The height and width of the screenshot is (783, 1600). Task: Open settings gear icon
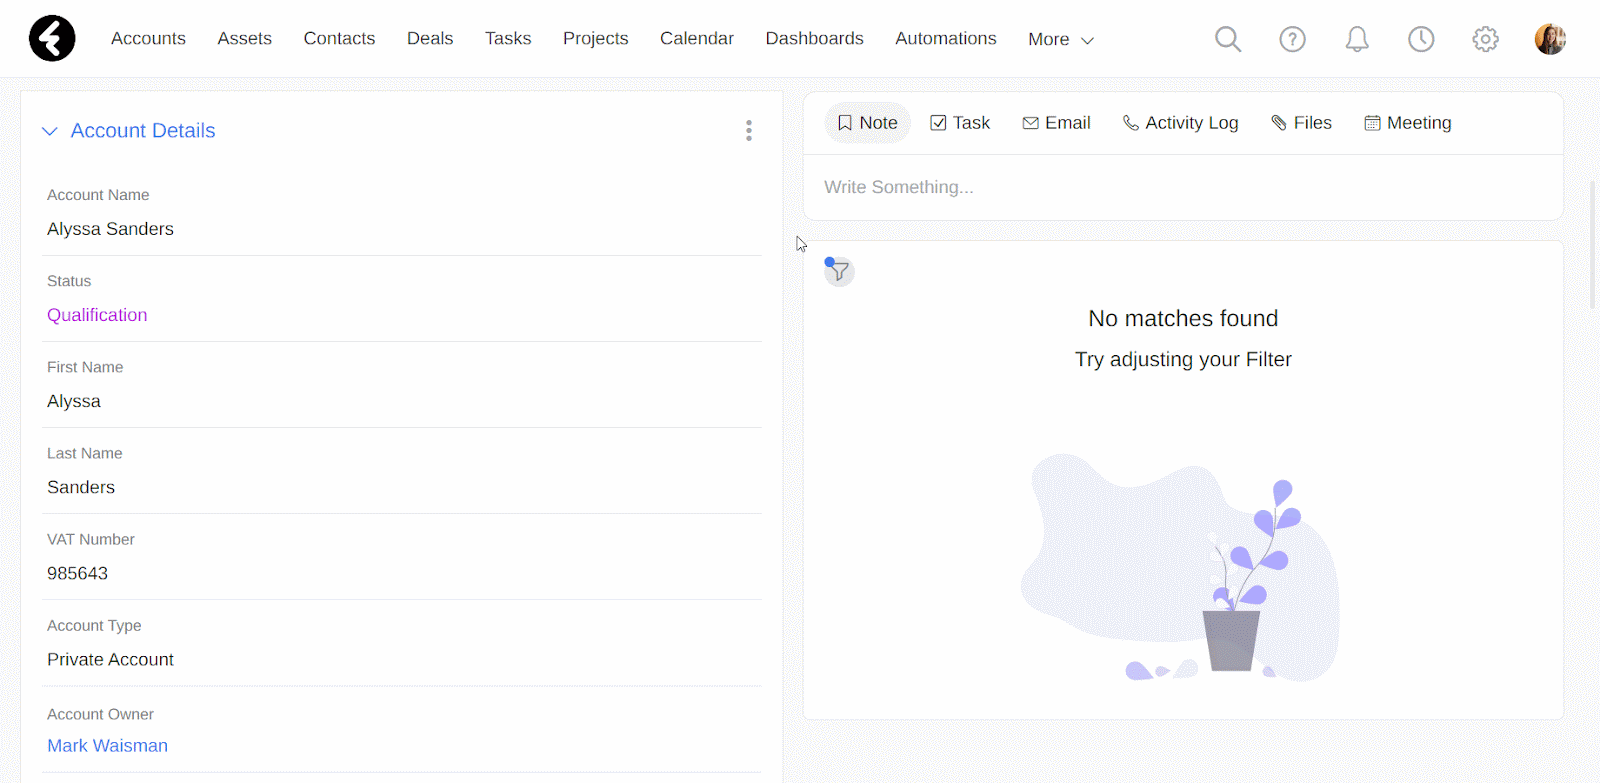point(1486,39)
